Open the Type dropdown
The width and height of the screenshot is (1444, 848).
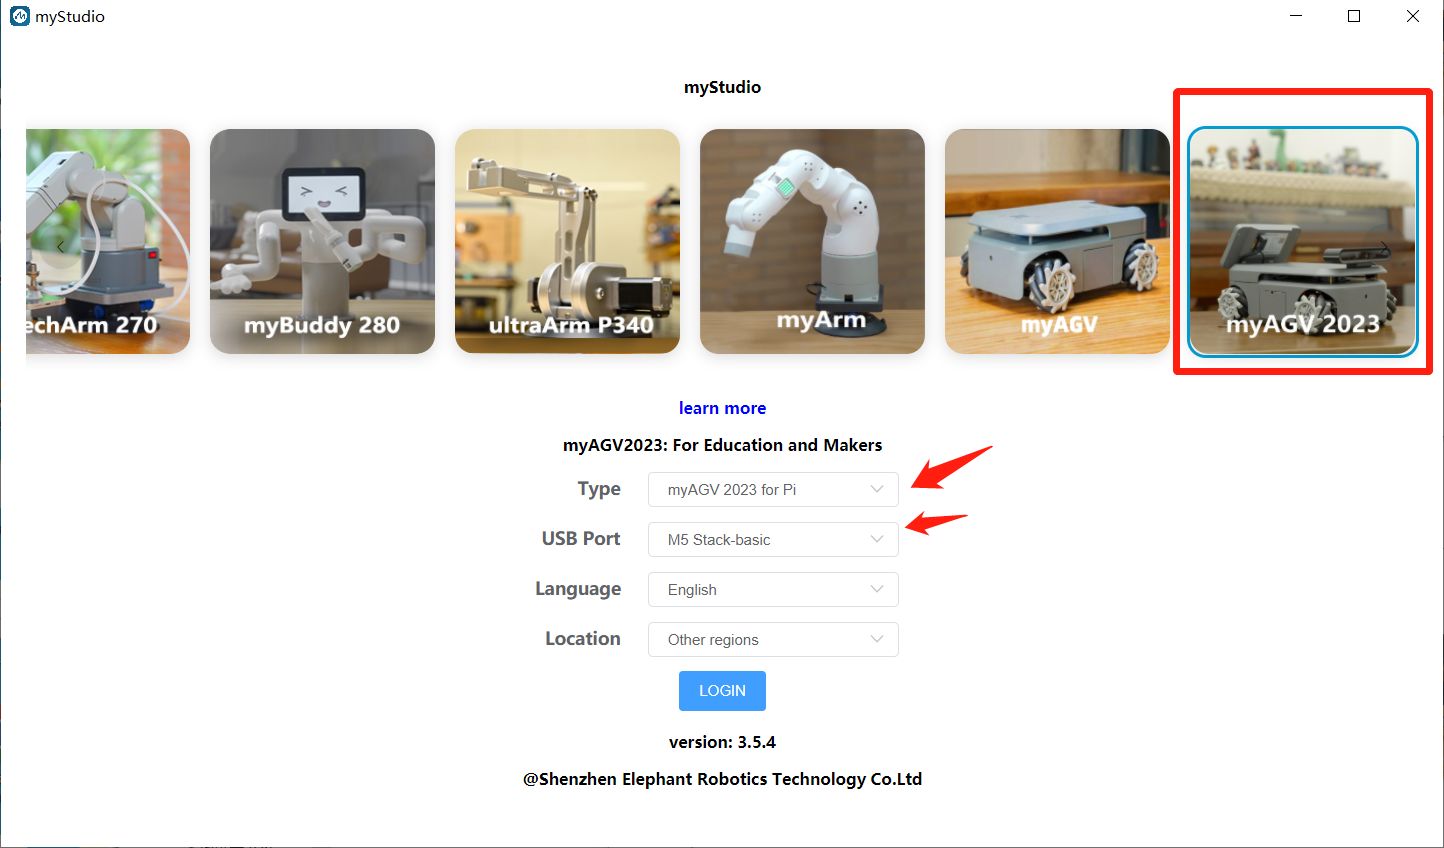pyautogui.click(x=773, y=489)
